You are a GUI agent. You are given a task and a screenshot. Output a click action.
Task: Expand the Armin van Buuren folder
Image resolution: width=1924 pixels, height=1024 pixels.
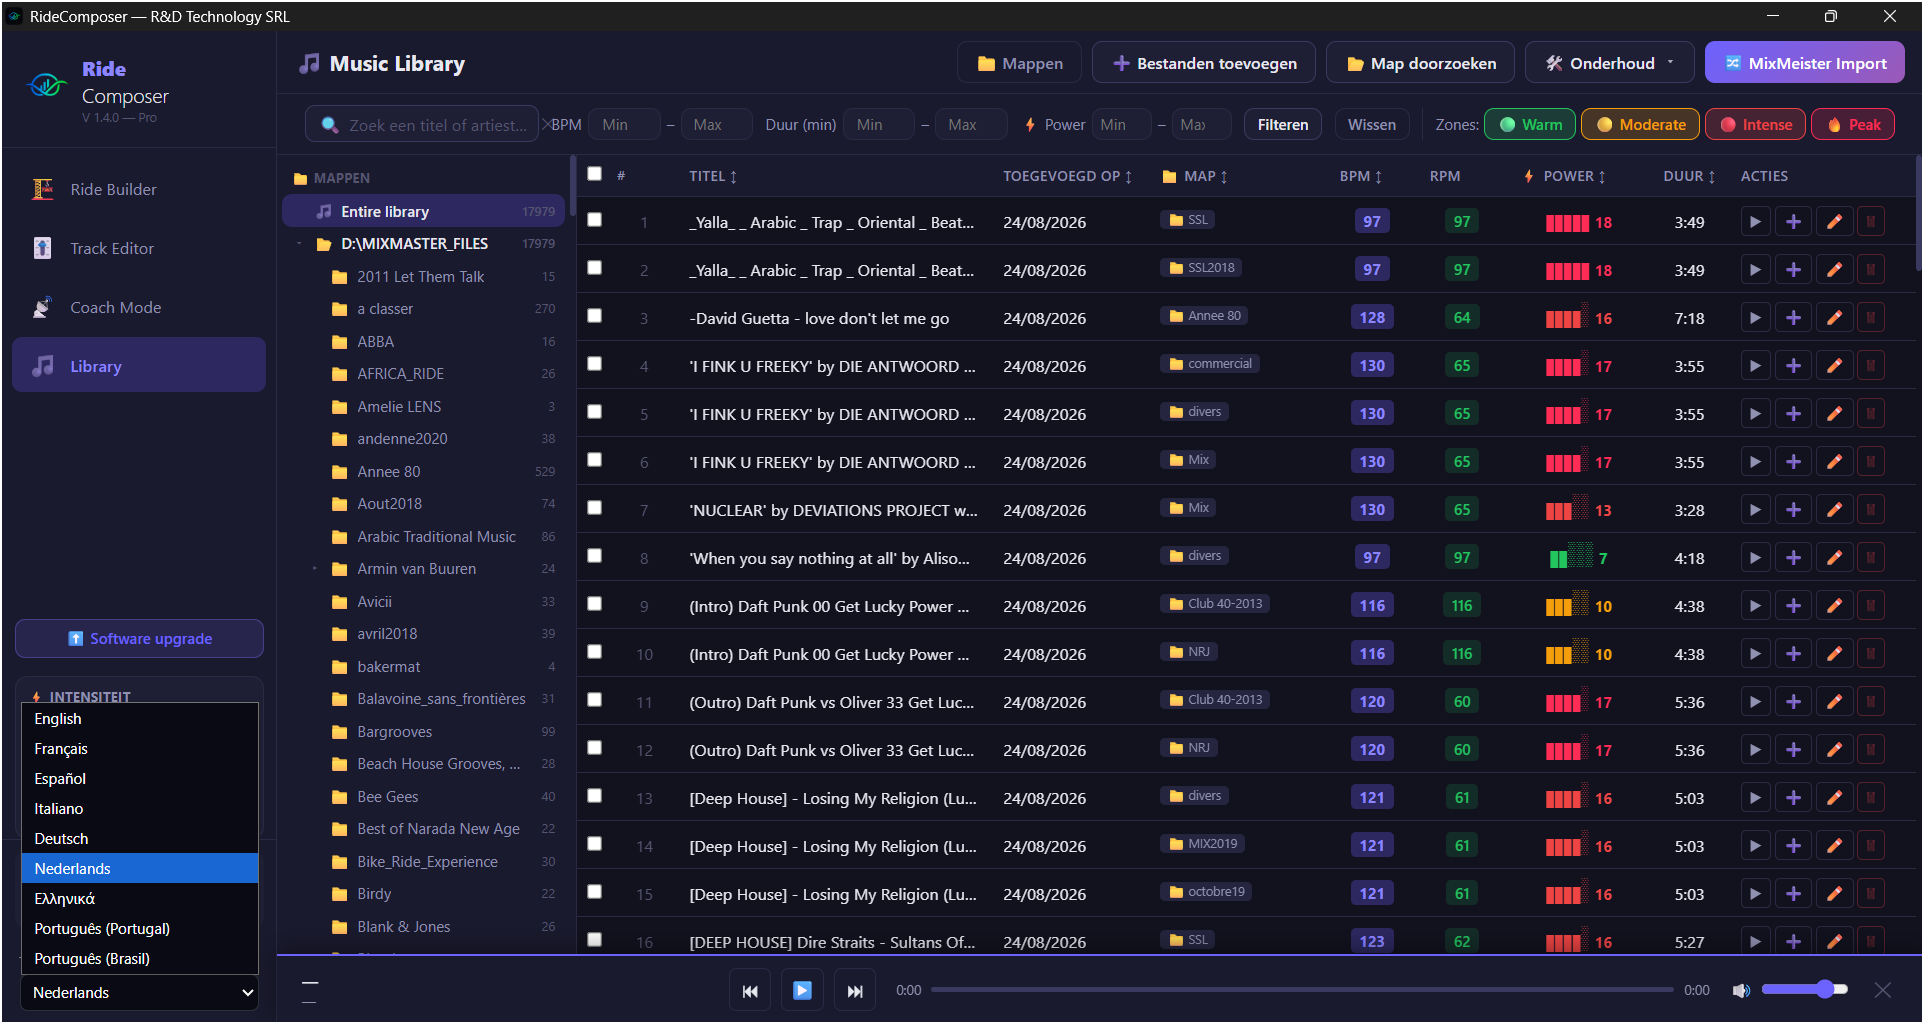tap(314, 569)
